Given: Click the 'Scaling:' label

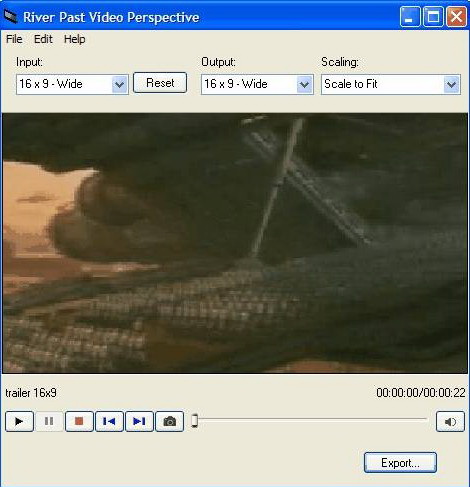Looking at the screenshot, I should (x=340, y=62).
